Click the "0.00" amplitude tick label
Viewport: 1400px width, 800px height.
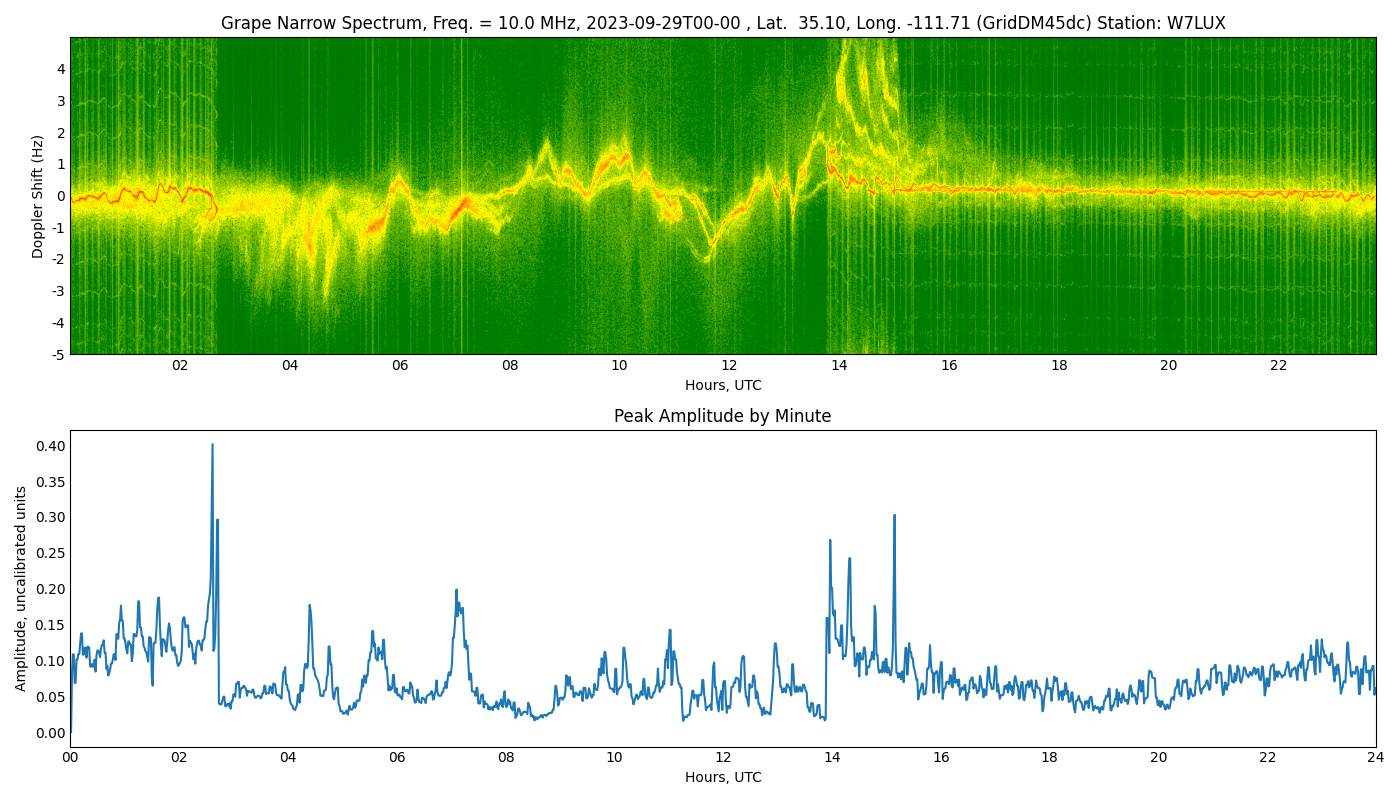pos(52,733)
